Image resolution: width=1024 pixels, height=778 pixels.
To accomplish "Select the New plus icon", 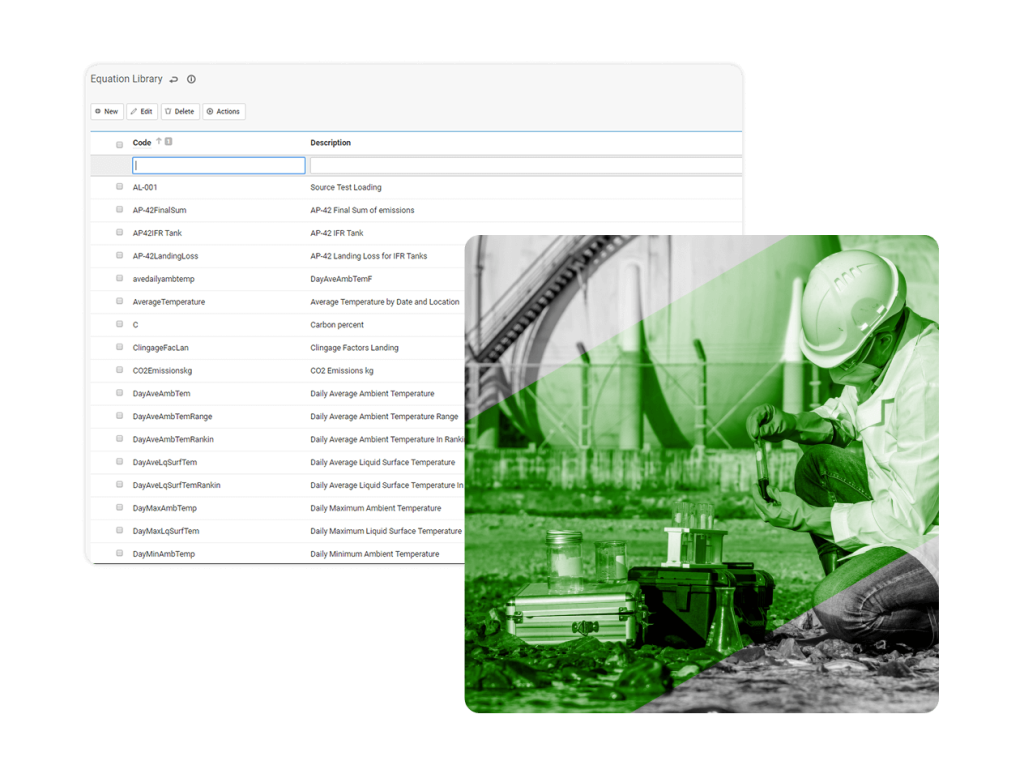I will [x=98, y=112].
